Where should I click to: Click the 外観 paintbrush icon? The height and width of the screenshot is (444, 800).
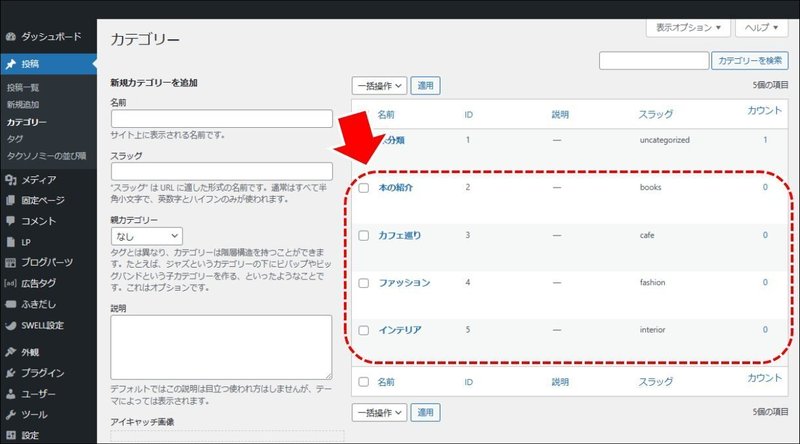tap(11, 352)
